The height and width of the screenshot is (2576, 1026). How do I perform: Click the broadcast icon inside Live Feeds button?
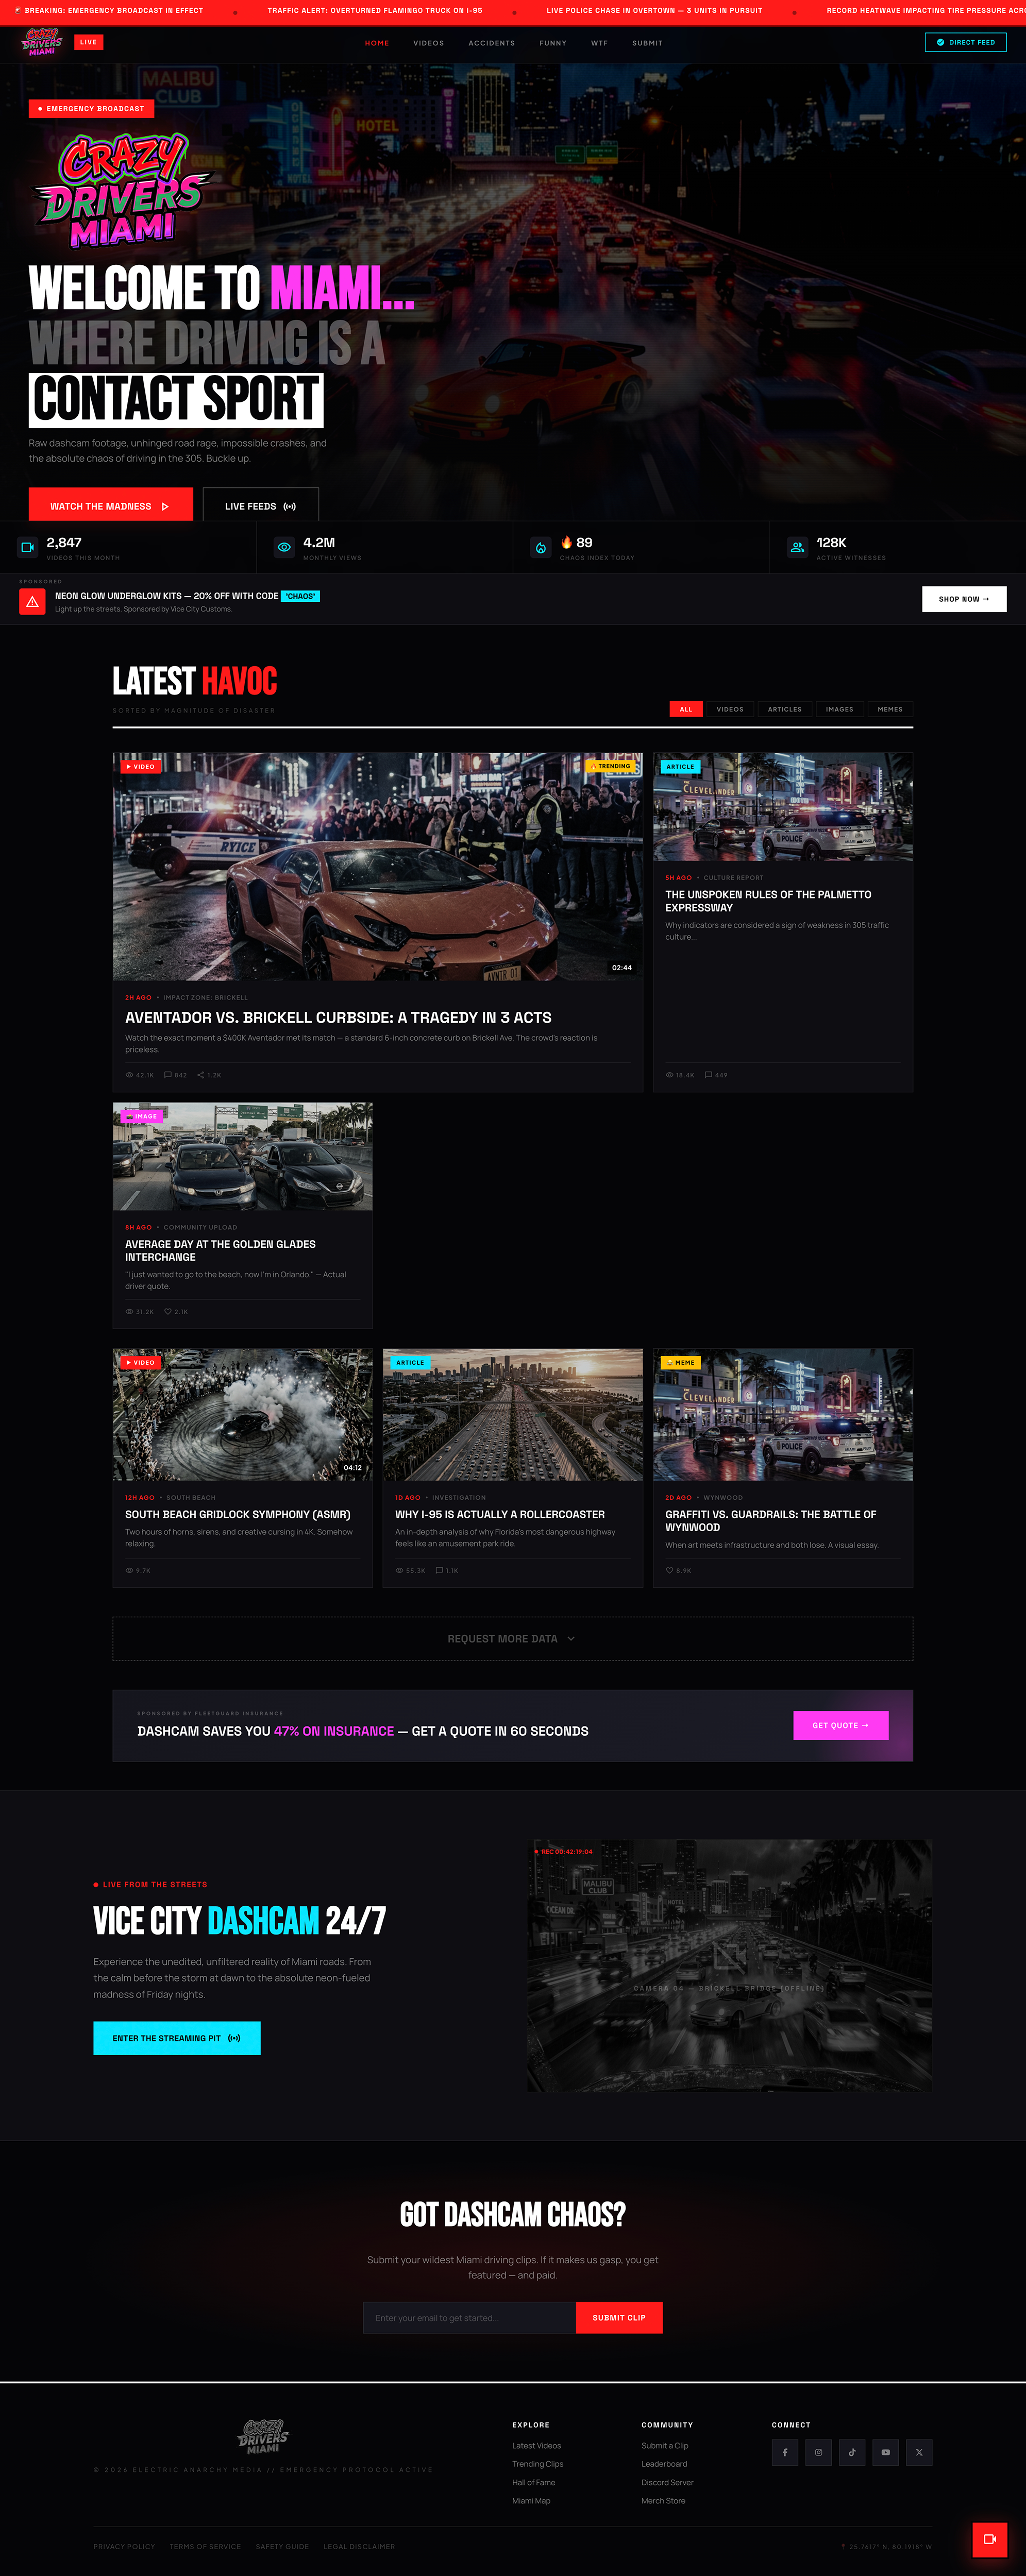(289, 506)
